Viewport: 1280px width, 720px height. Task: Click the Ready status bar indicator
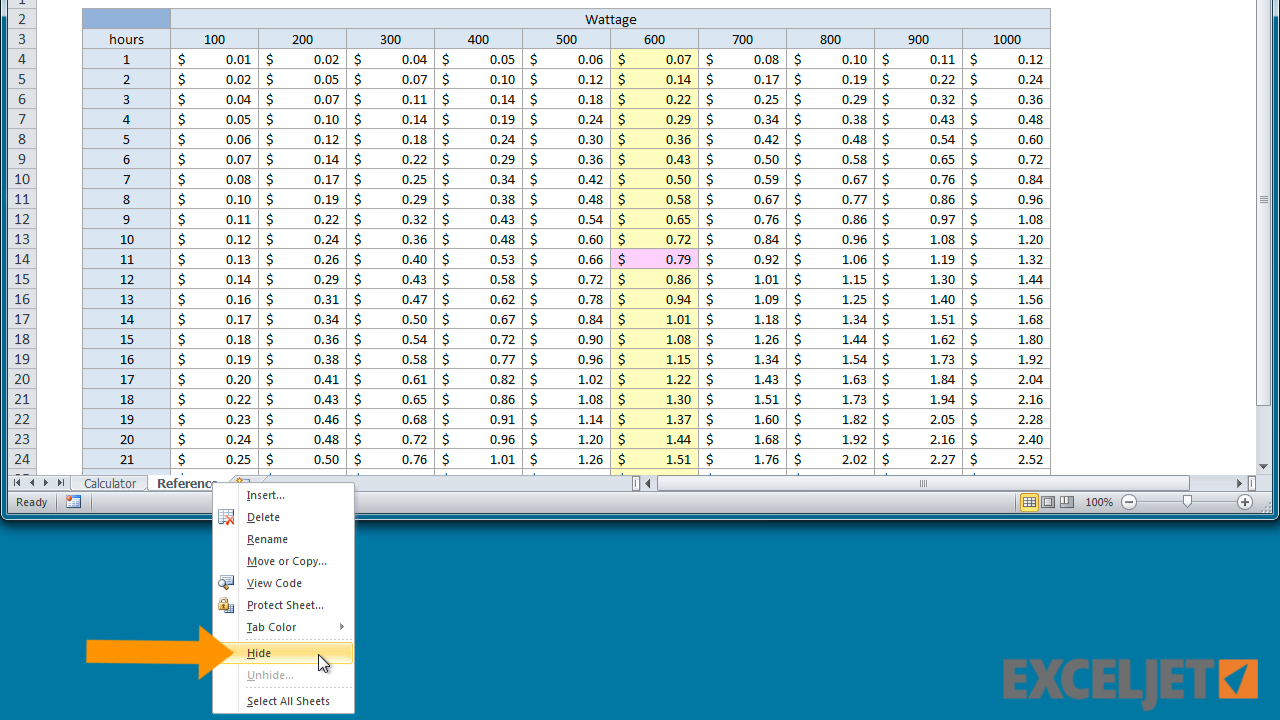pos(31,502)
